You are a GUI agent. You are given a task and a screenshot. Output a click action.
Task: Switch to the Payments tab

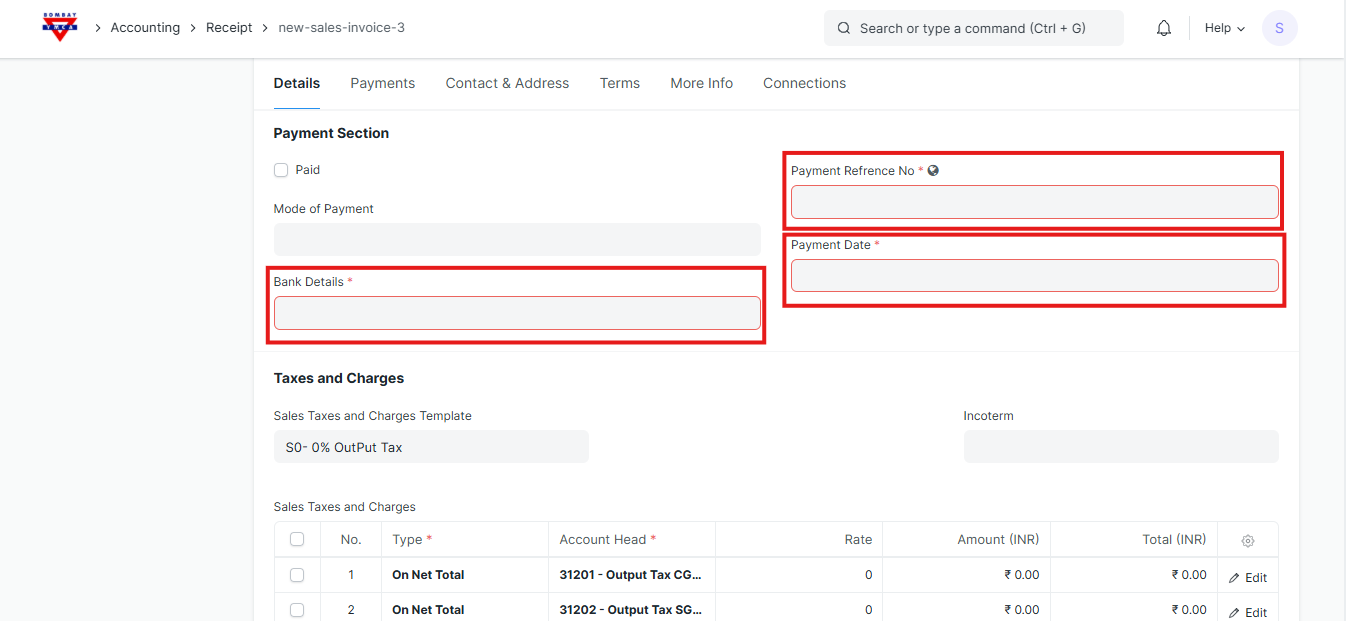382,83
